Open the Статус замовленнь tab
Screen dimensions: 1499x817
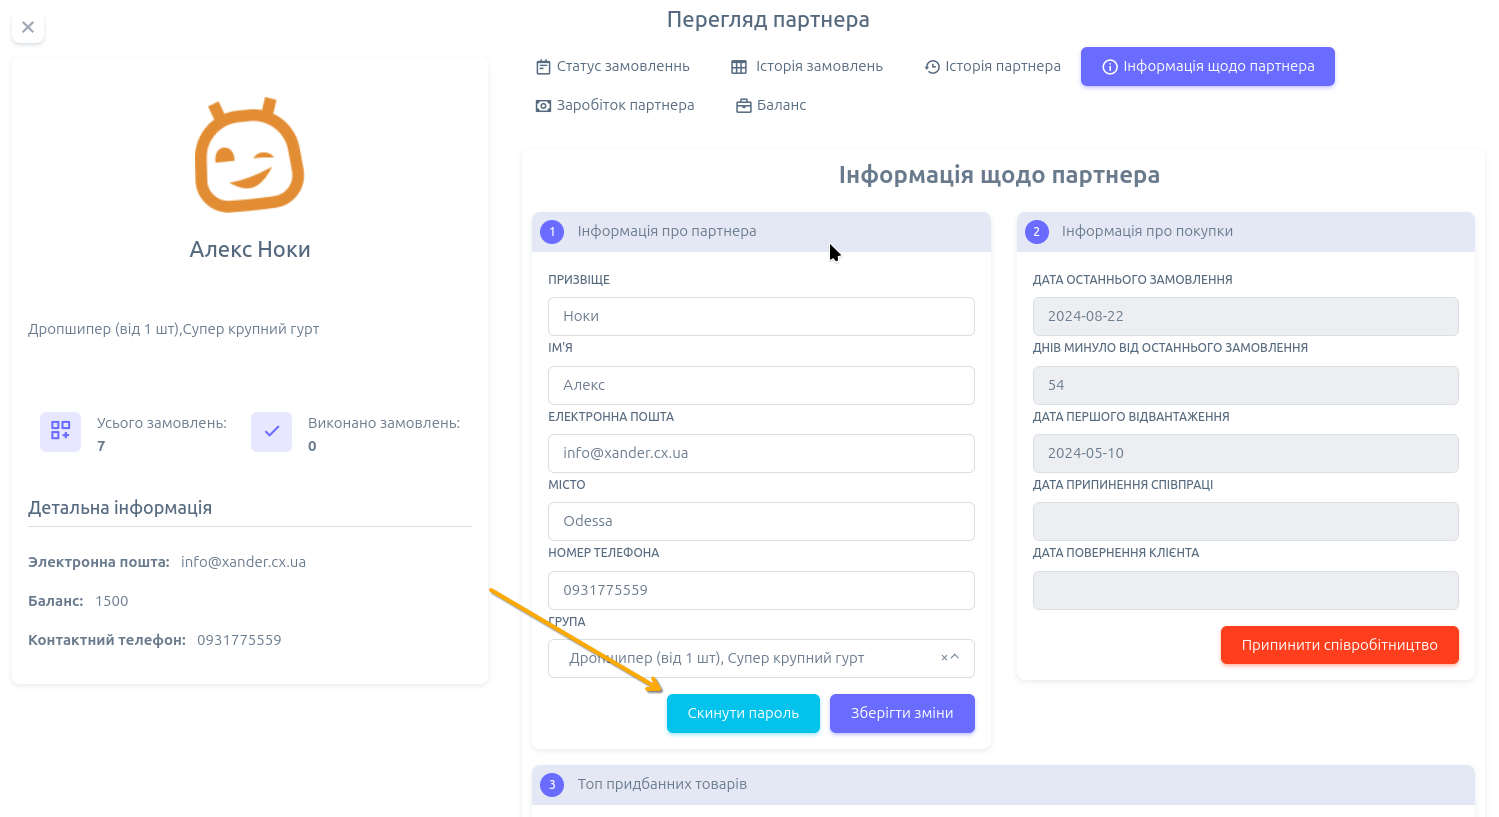click(612, 66)
